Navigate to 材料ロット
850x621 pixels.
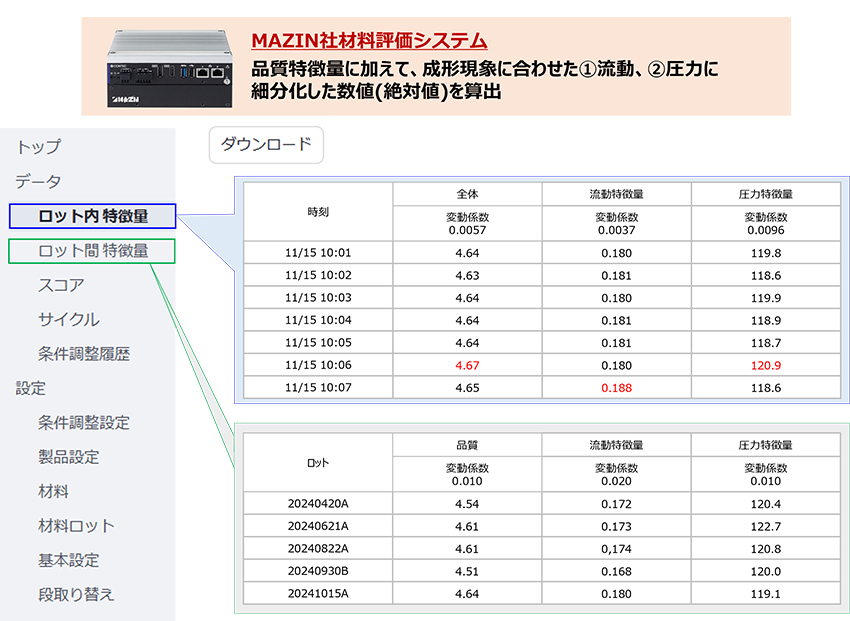pyautogui.click(x=76, y=526)
